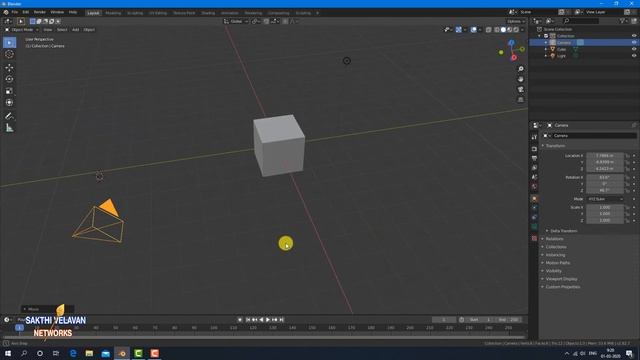The image size is (640, 360).
Task: Click the current frame marker on timeline
Action: tap(19, 327)
